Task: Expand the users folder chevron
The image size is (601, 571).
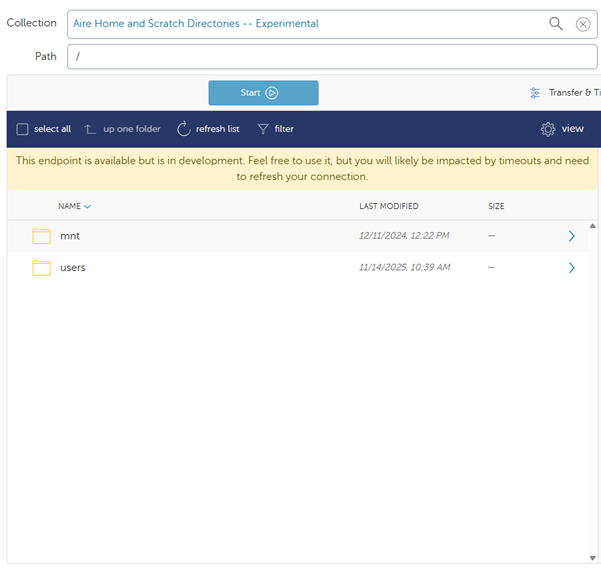Action: 572,268
